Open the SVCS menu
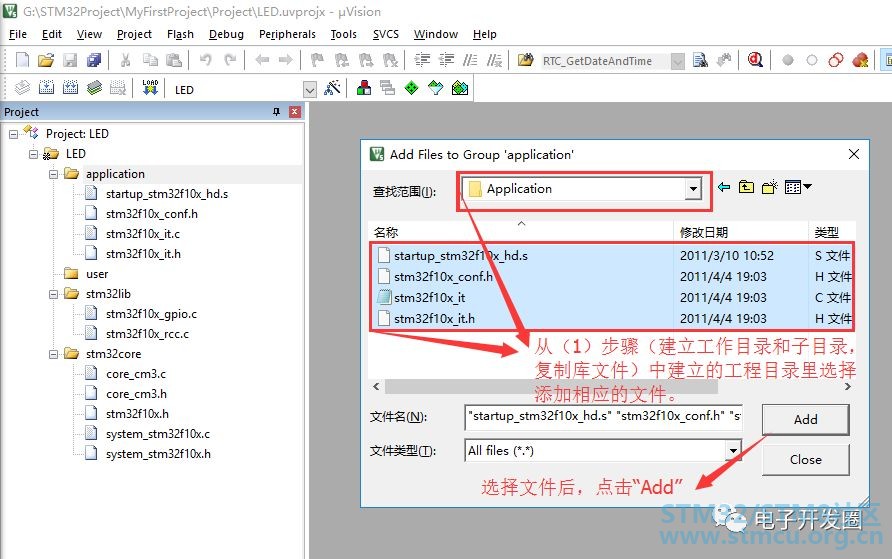Screen dimensions: 892x559 (x=386, y=34)
